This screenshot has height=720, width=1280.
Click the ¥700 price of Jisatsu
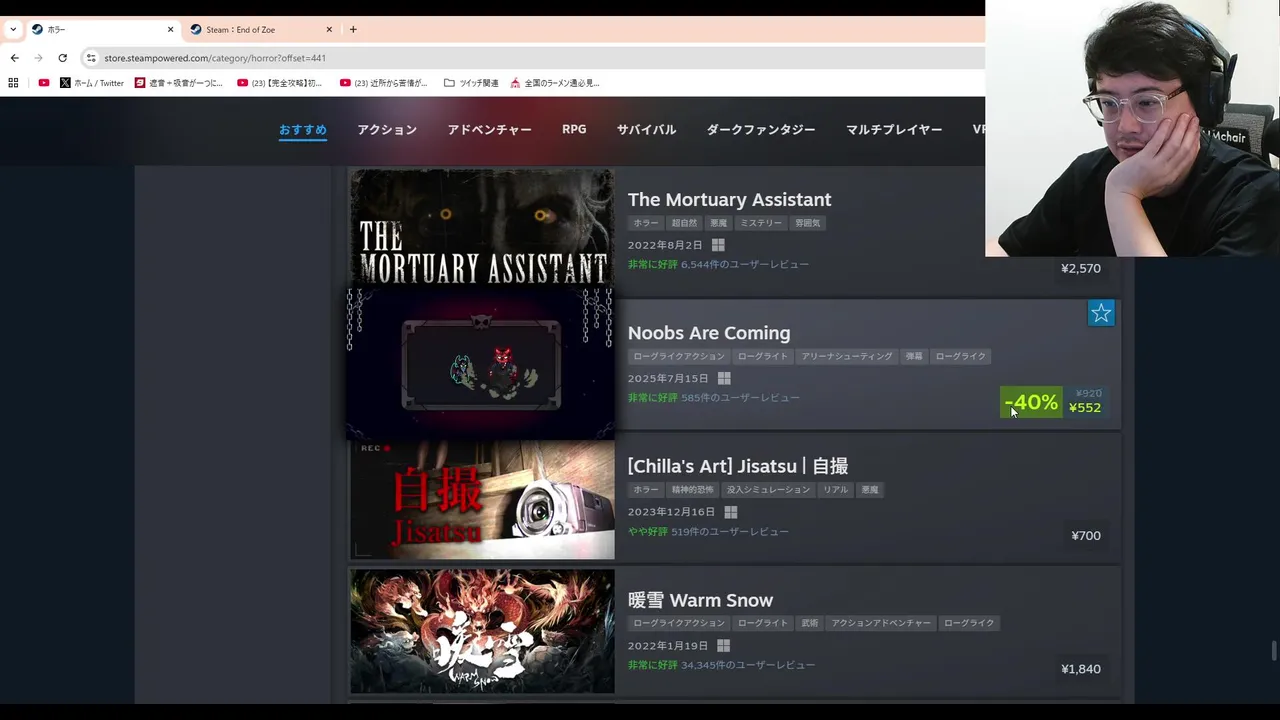[x=1086, y=536]
